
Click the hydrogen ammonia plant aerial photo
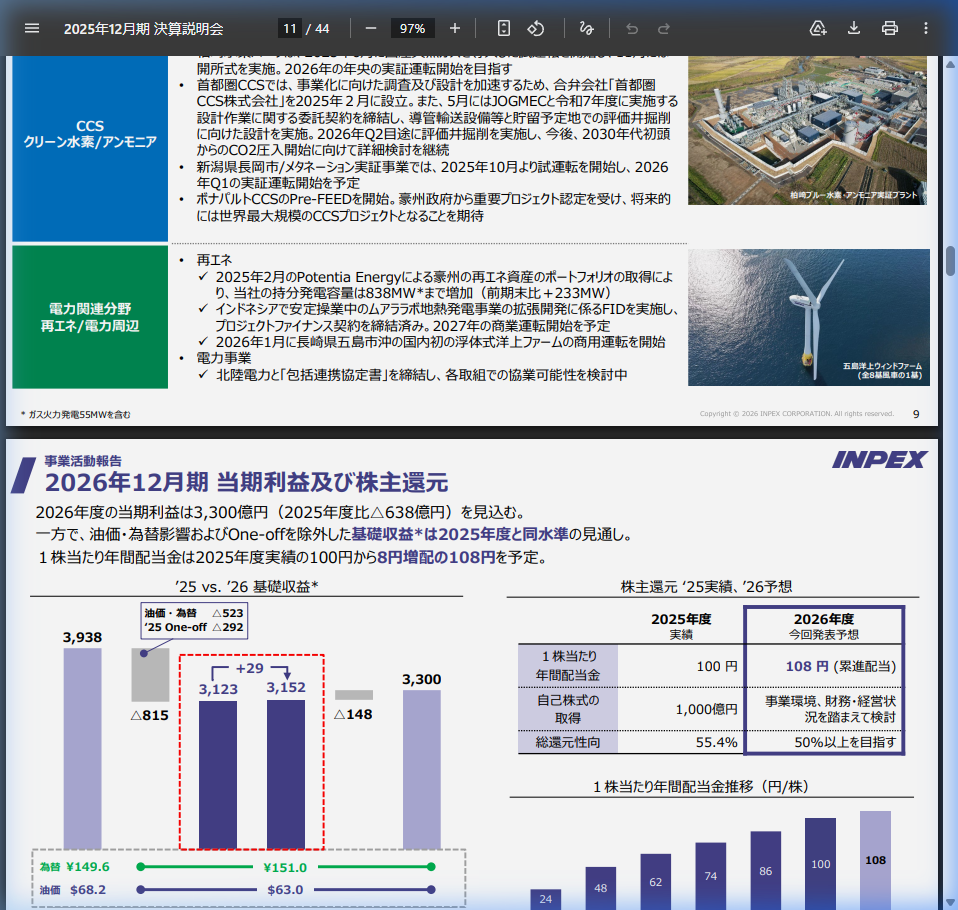pyautogui.click(x=807, y=130)
